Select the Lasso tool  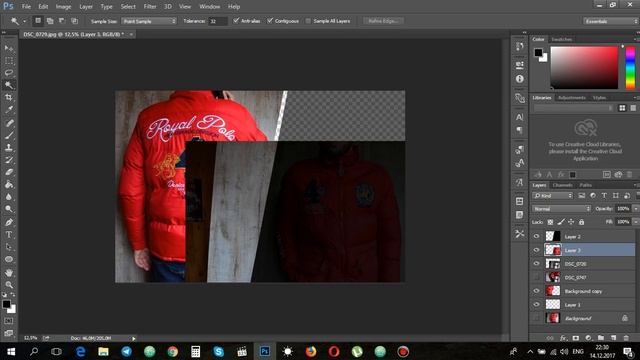point(9,73)
